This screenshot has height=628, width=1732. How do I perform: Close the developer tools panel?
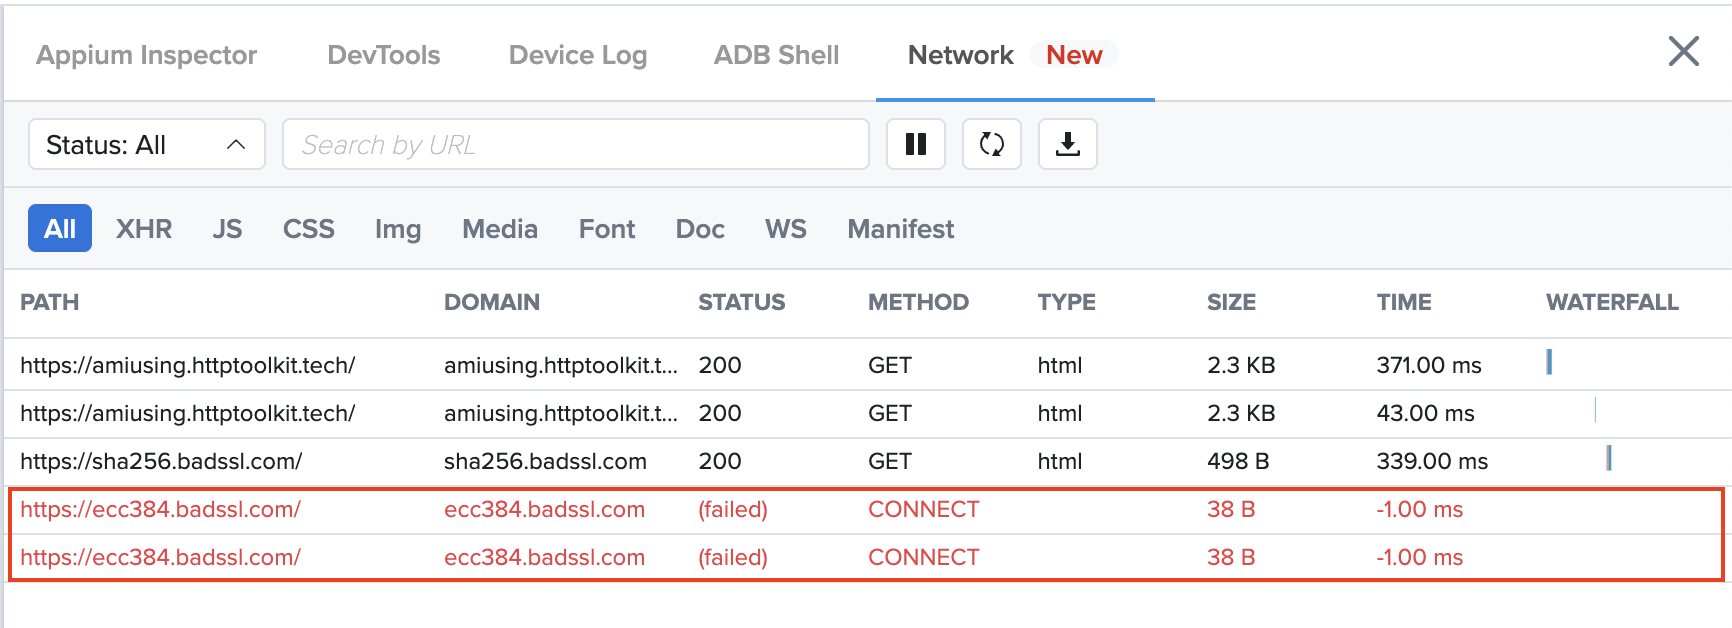1683,51
